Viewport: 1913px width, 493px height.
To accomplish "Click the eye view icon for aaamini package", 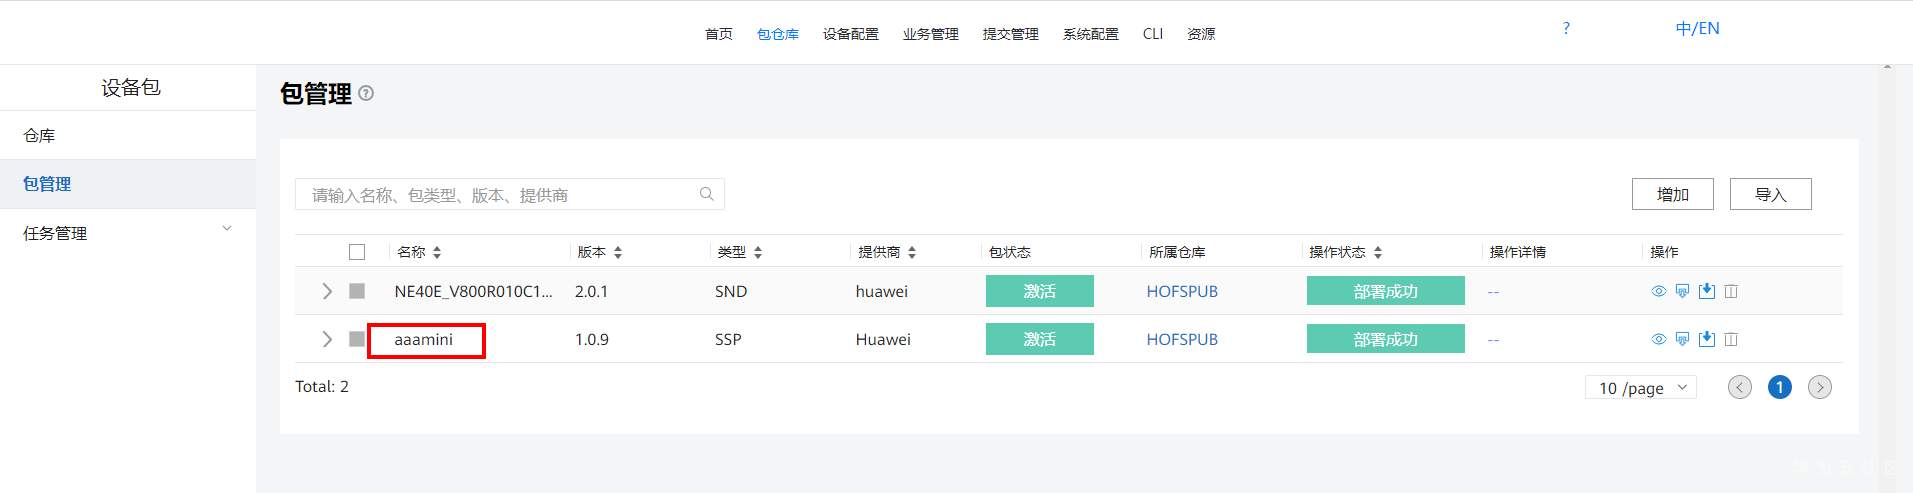I will (1658, 339).
